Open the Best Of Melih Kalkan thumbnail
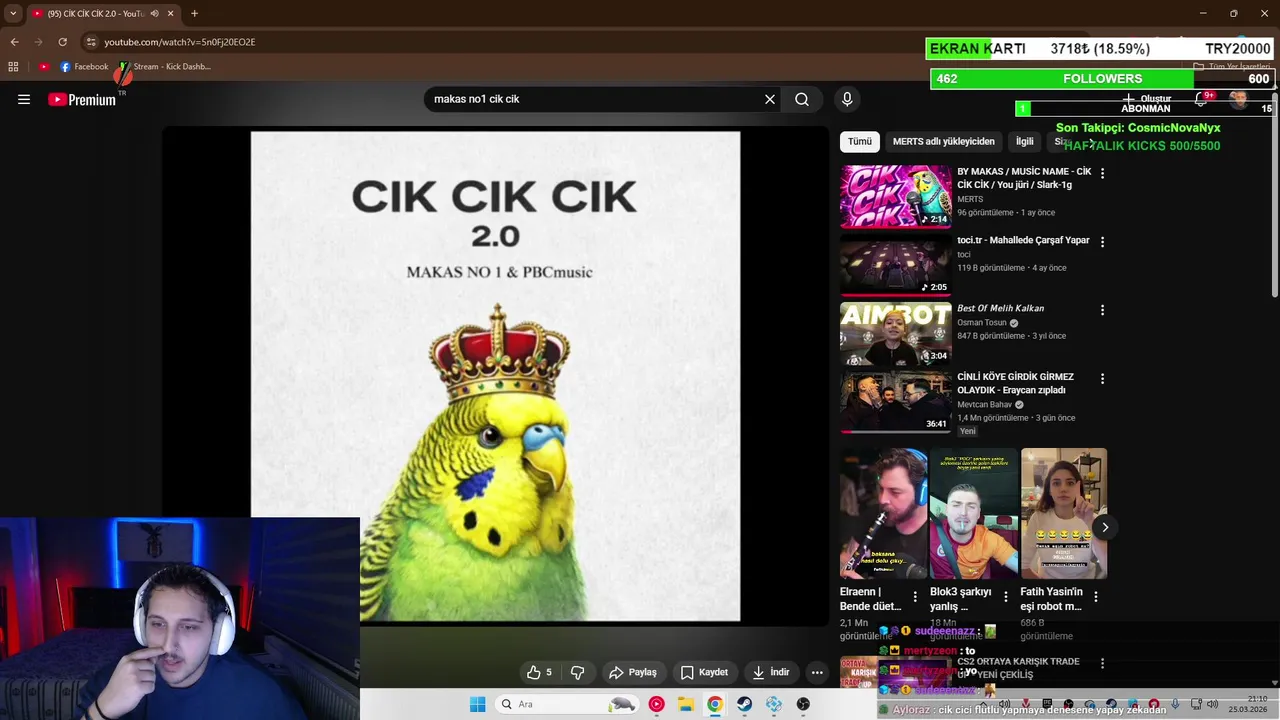1280x720 pixels. (896, 334)
